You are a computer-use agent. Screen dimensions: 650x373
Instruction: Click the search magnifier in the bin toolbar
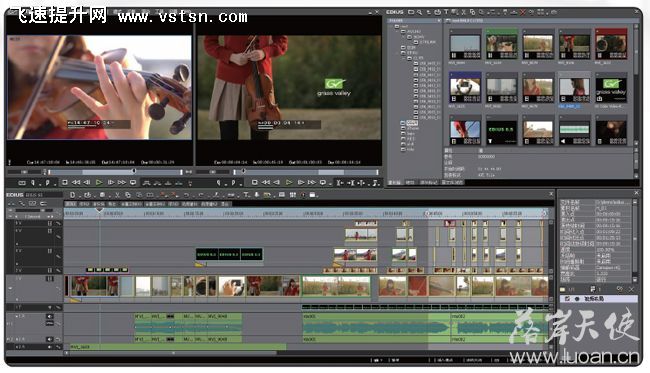point(419,12)
